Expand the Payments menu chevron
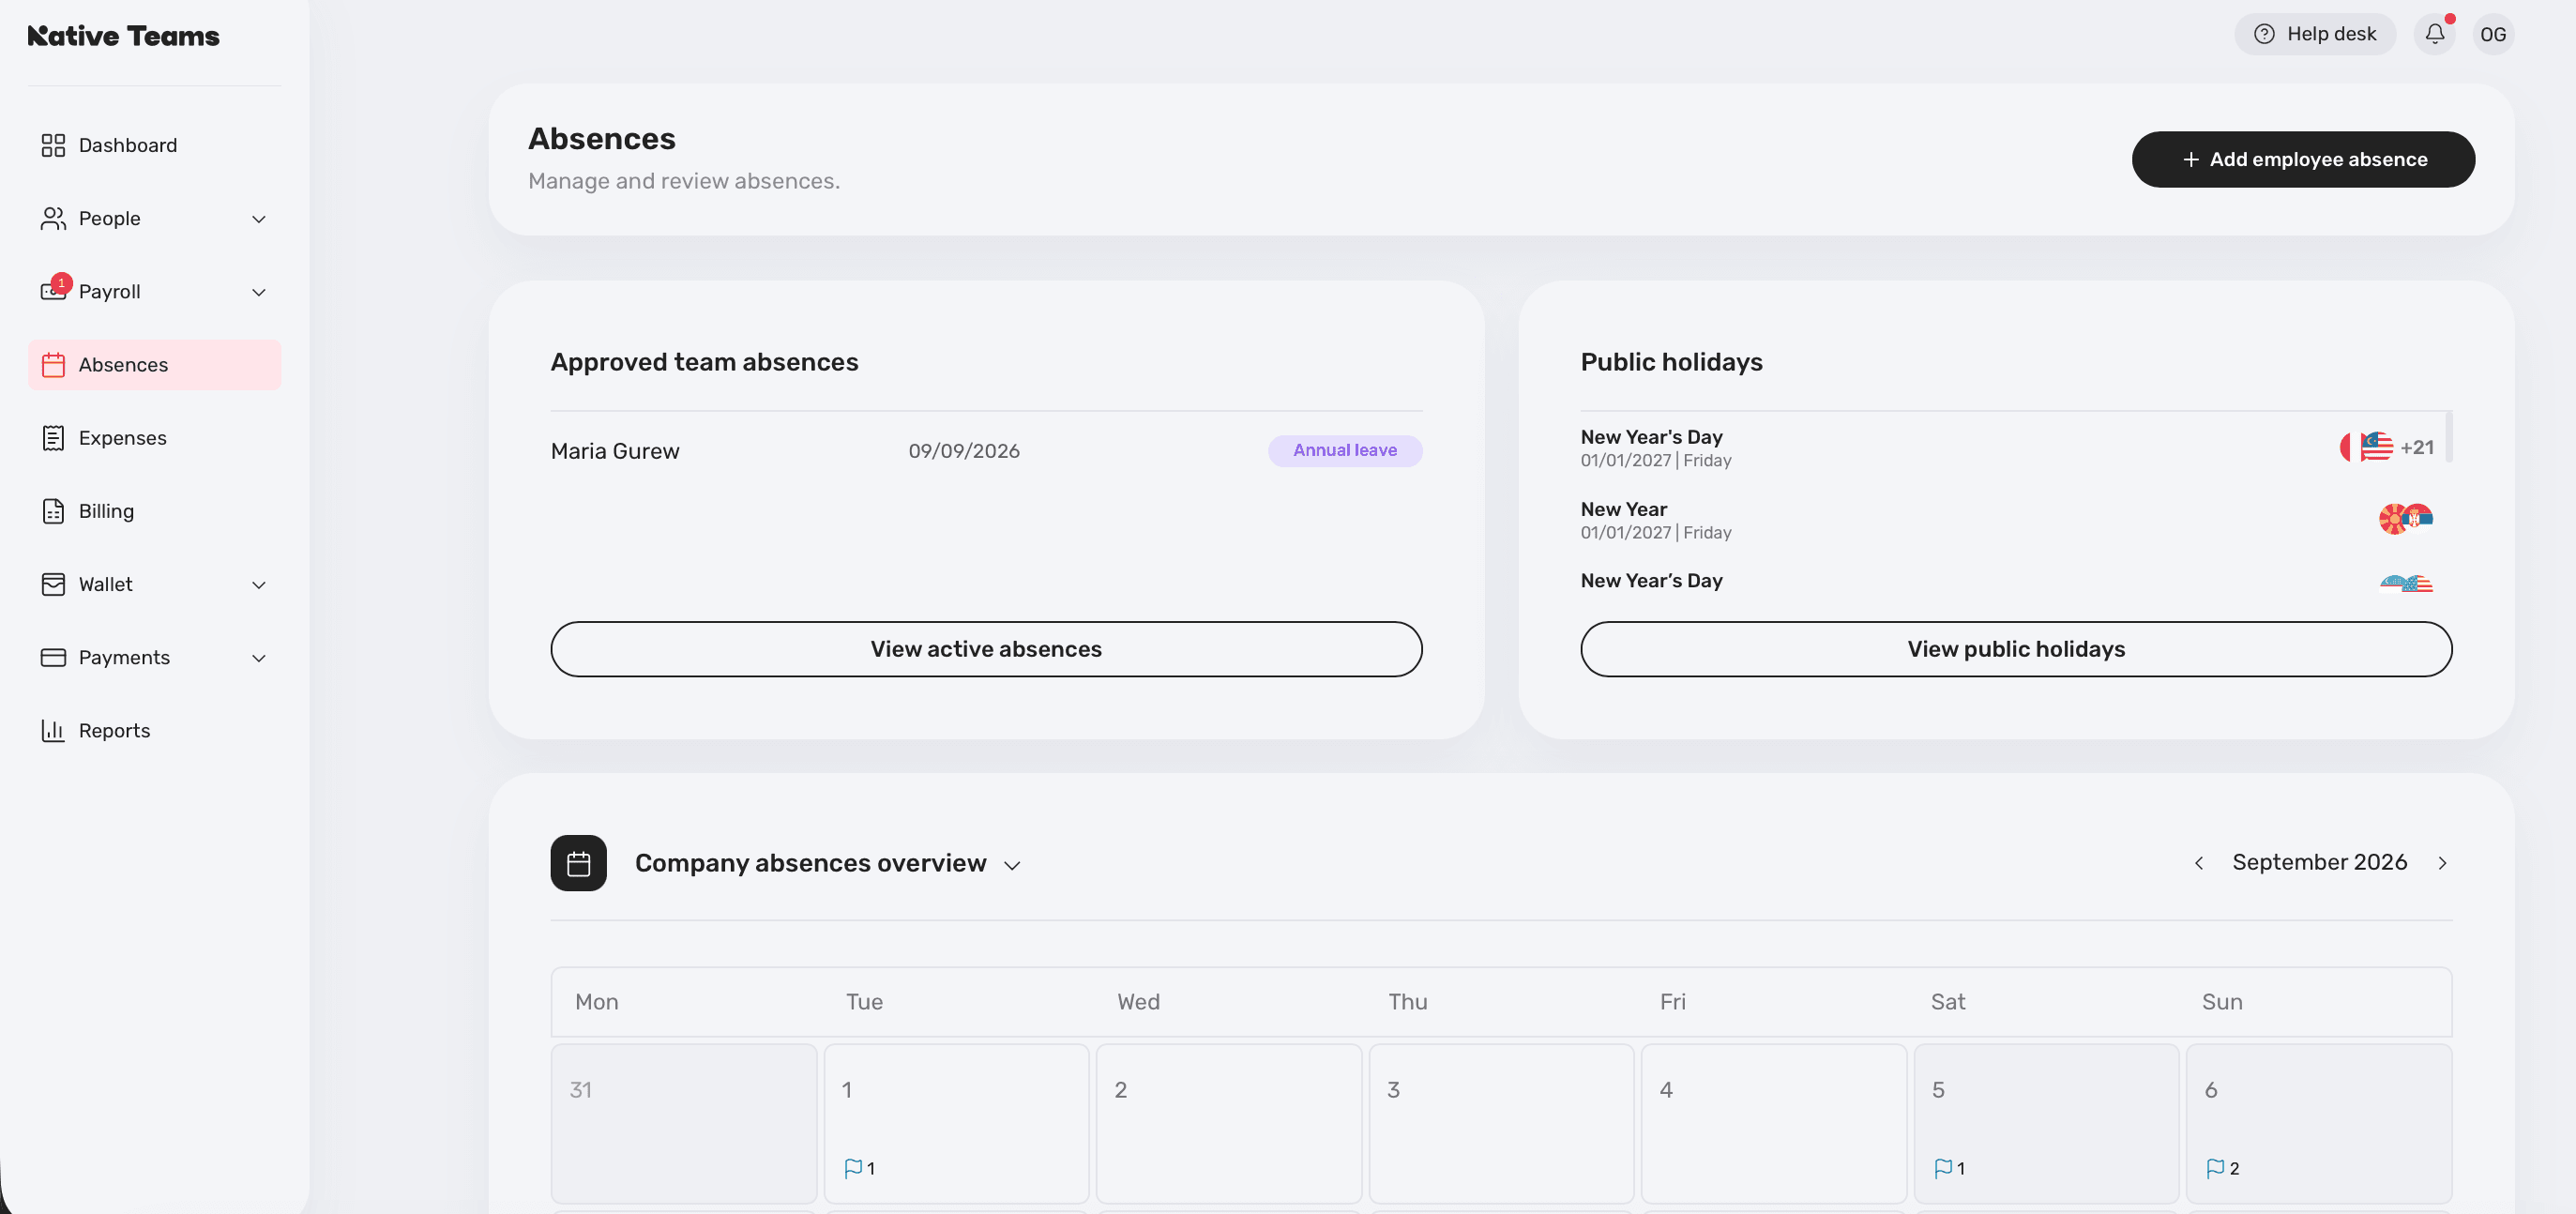Image resolution: width=2576 pixels, height=1214 pixels. coord(259,658)
